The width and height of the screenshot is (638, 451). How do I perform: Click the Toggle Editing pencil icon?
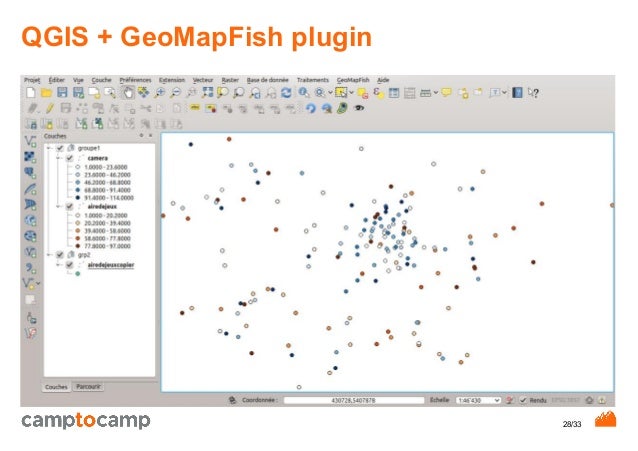pos(50,108)
